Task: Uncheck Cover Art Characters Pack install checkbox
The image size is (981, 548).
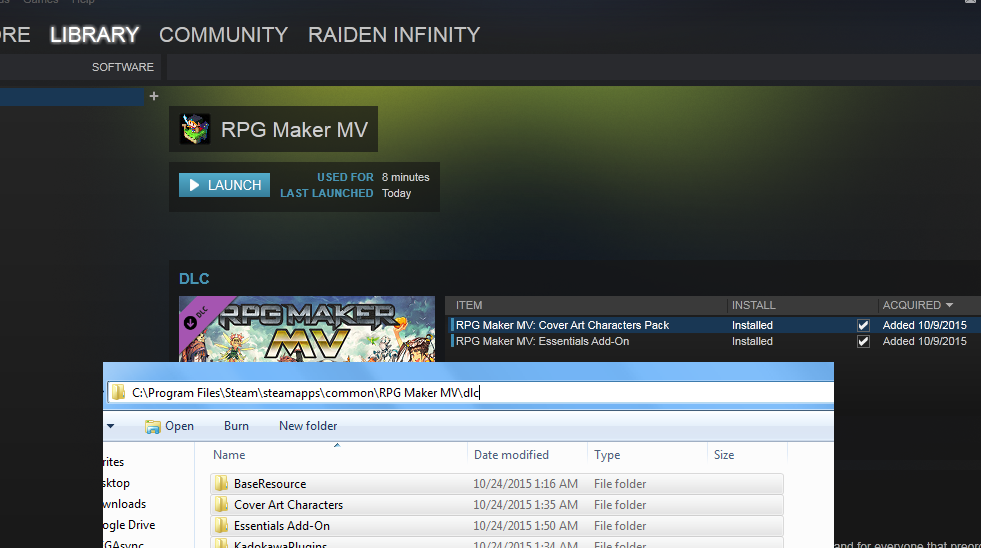Action: pos(863,325)
